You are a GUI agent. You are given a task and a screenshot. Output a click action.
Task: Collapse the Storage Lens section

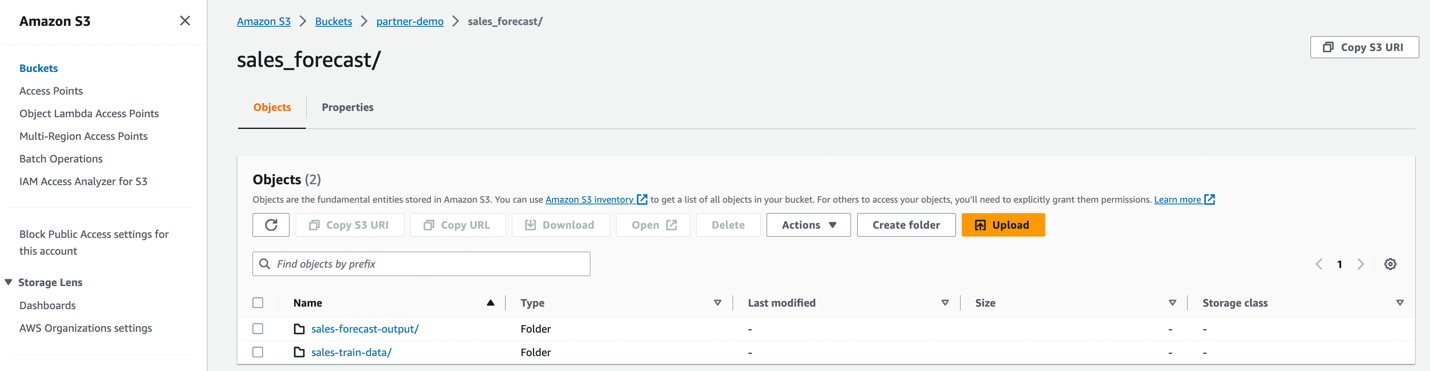point(9,283)
